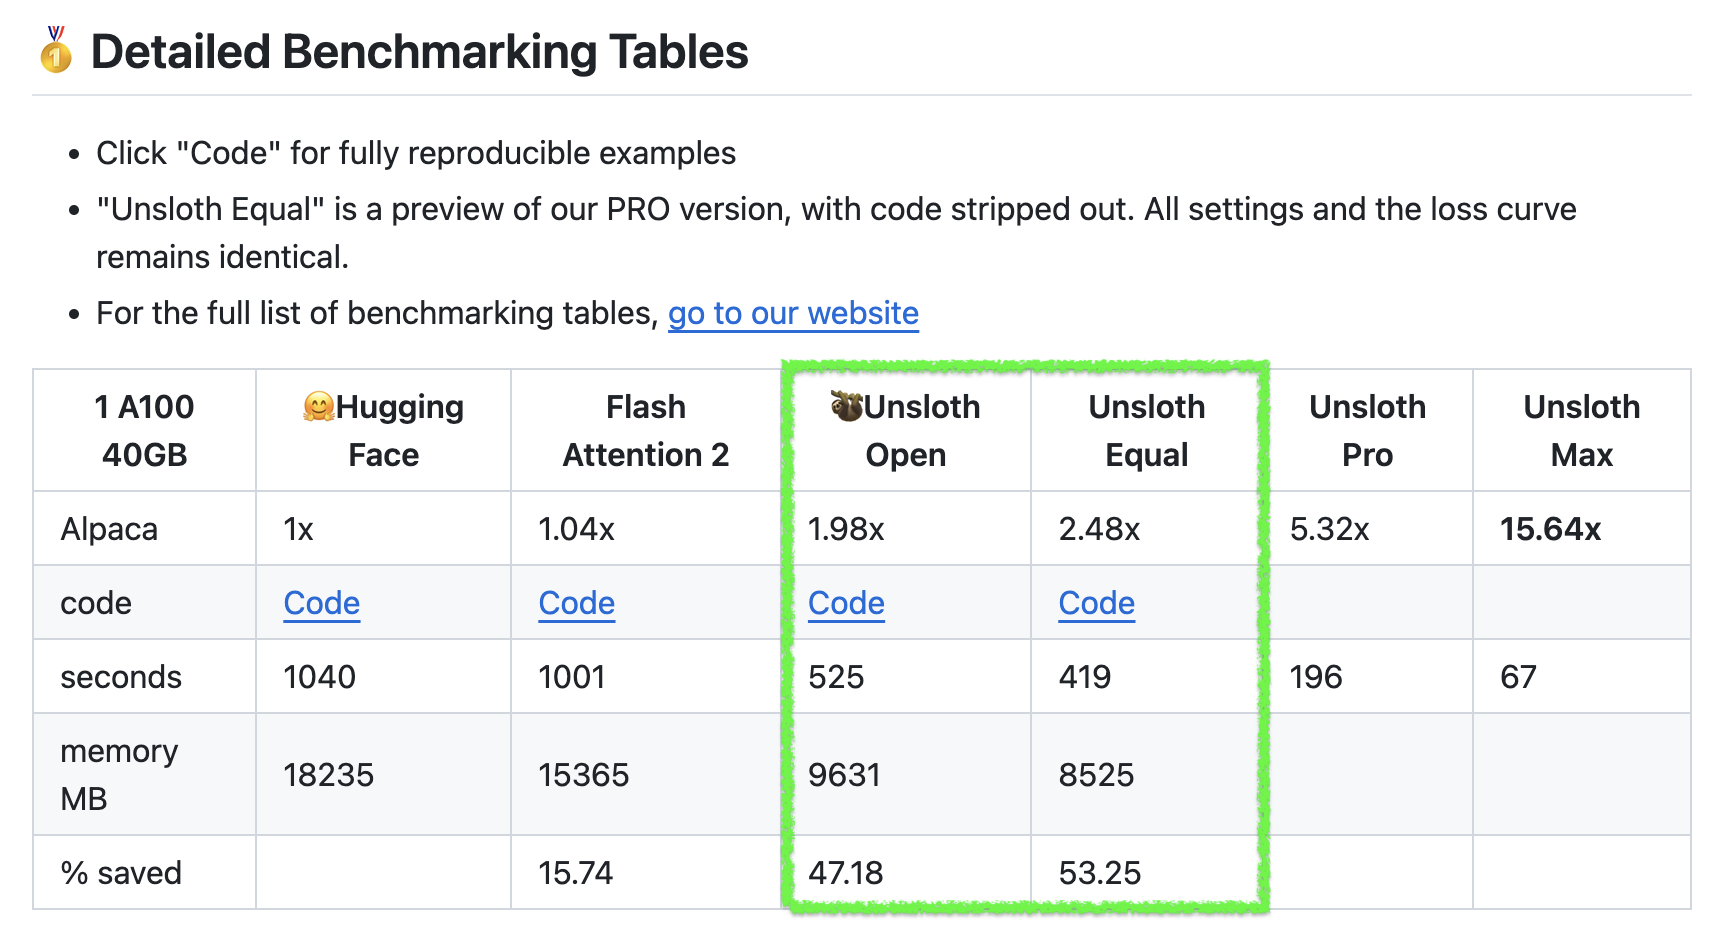Screen dimensions: 1728x930
Task: Click the 'Detailed Benchmarking Tables' heading
Action: [419, 52]
